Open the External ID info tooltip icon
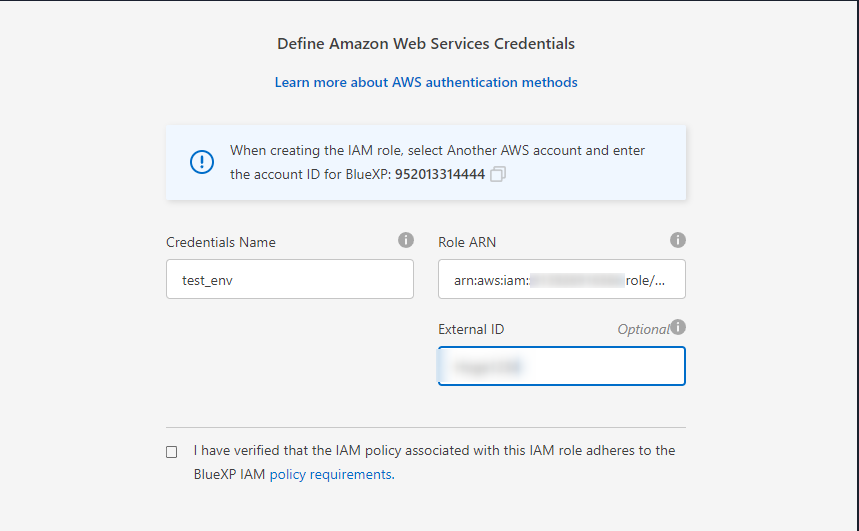Image resolution: width=859 pixels, height=531 pixels. 678,327
